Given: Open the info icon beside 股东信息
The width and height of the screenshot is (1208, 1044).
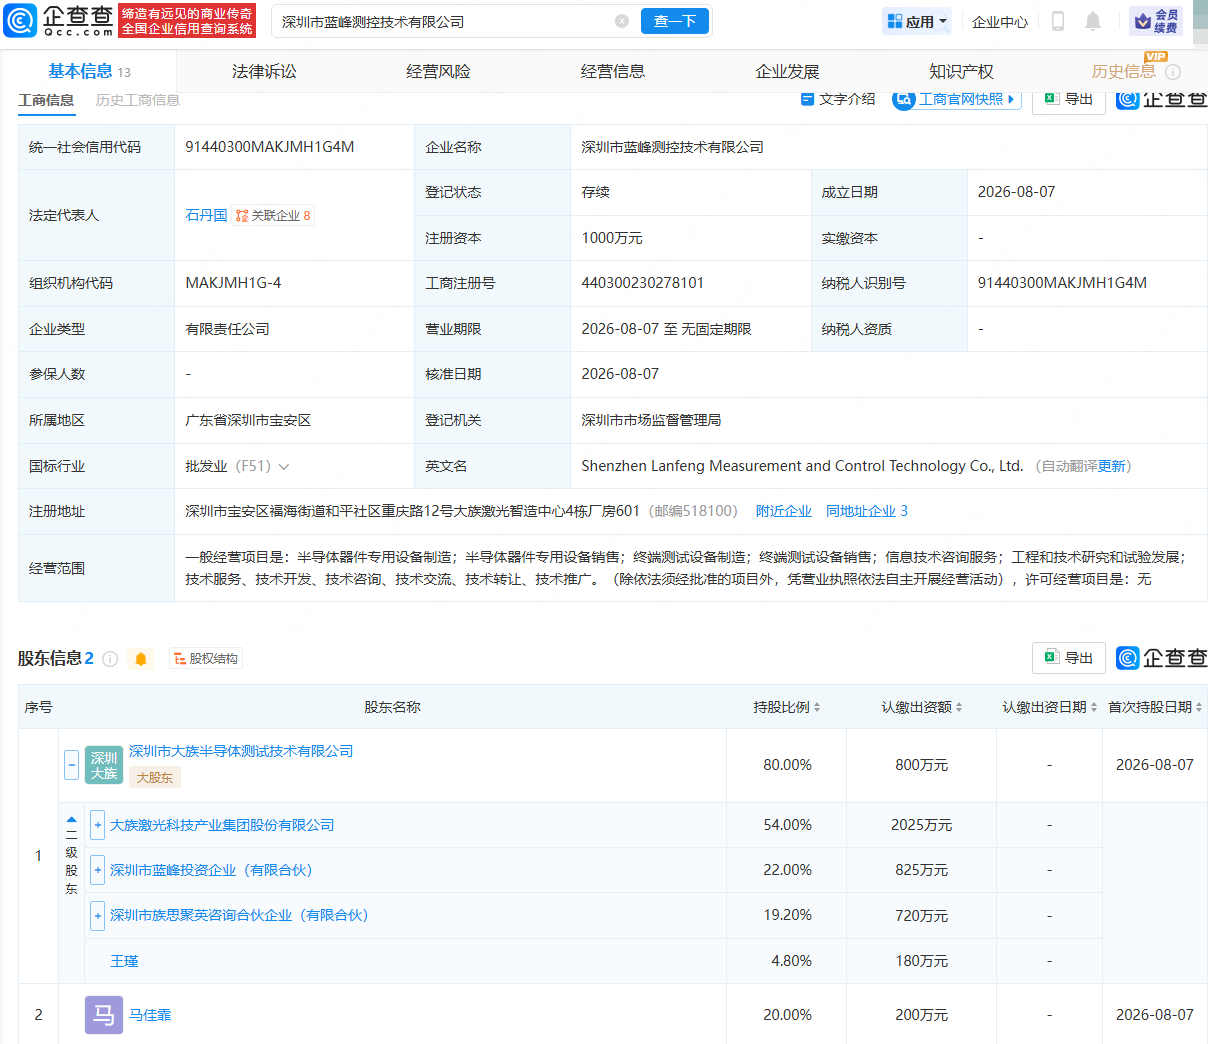Looking at the screenshot, I should tap(110, 659).
